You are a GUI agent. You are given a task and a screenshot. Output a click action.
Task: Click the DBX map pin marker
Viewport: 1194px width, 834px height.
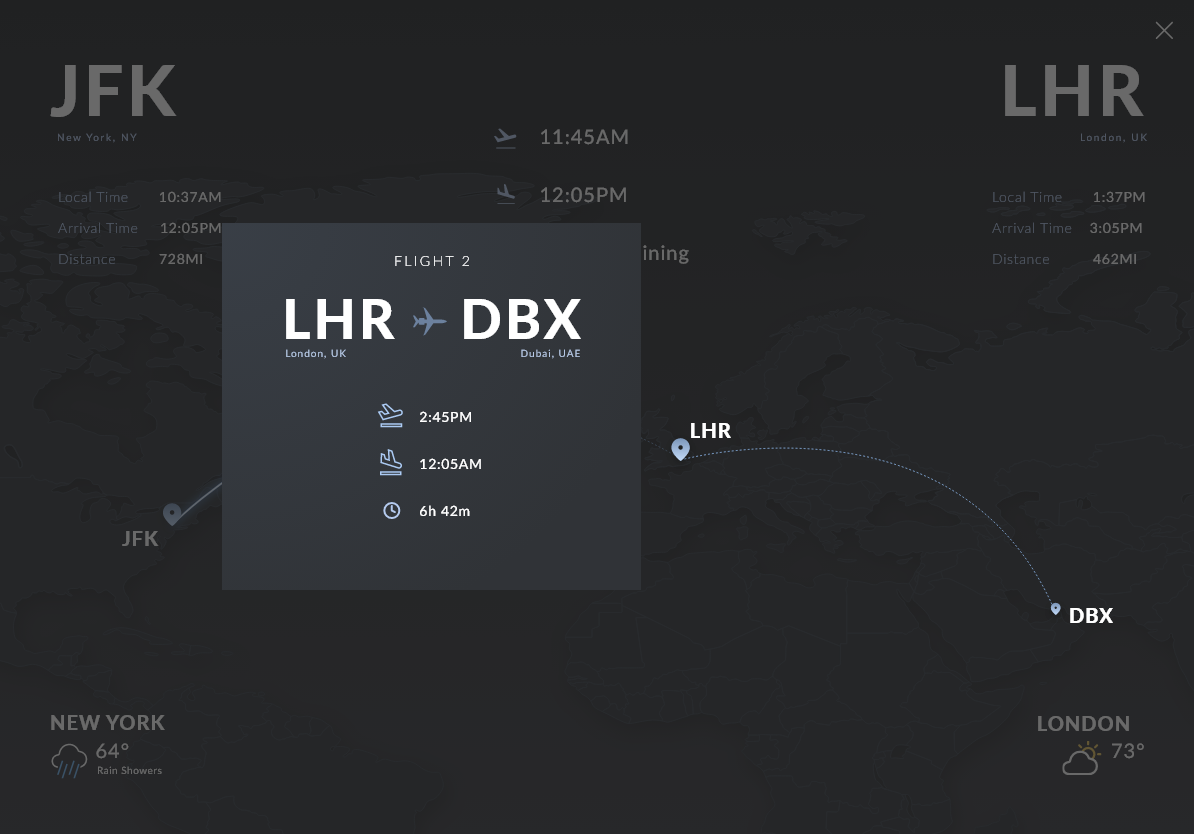tap(1055, 608)
